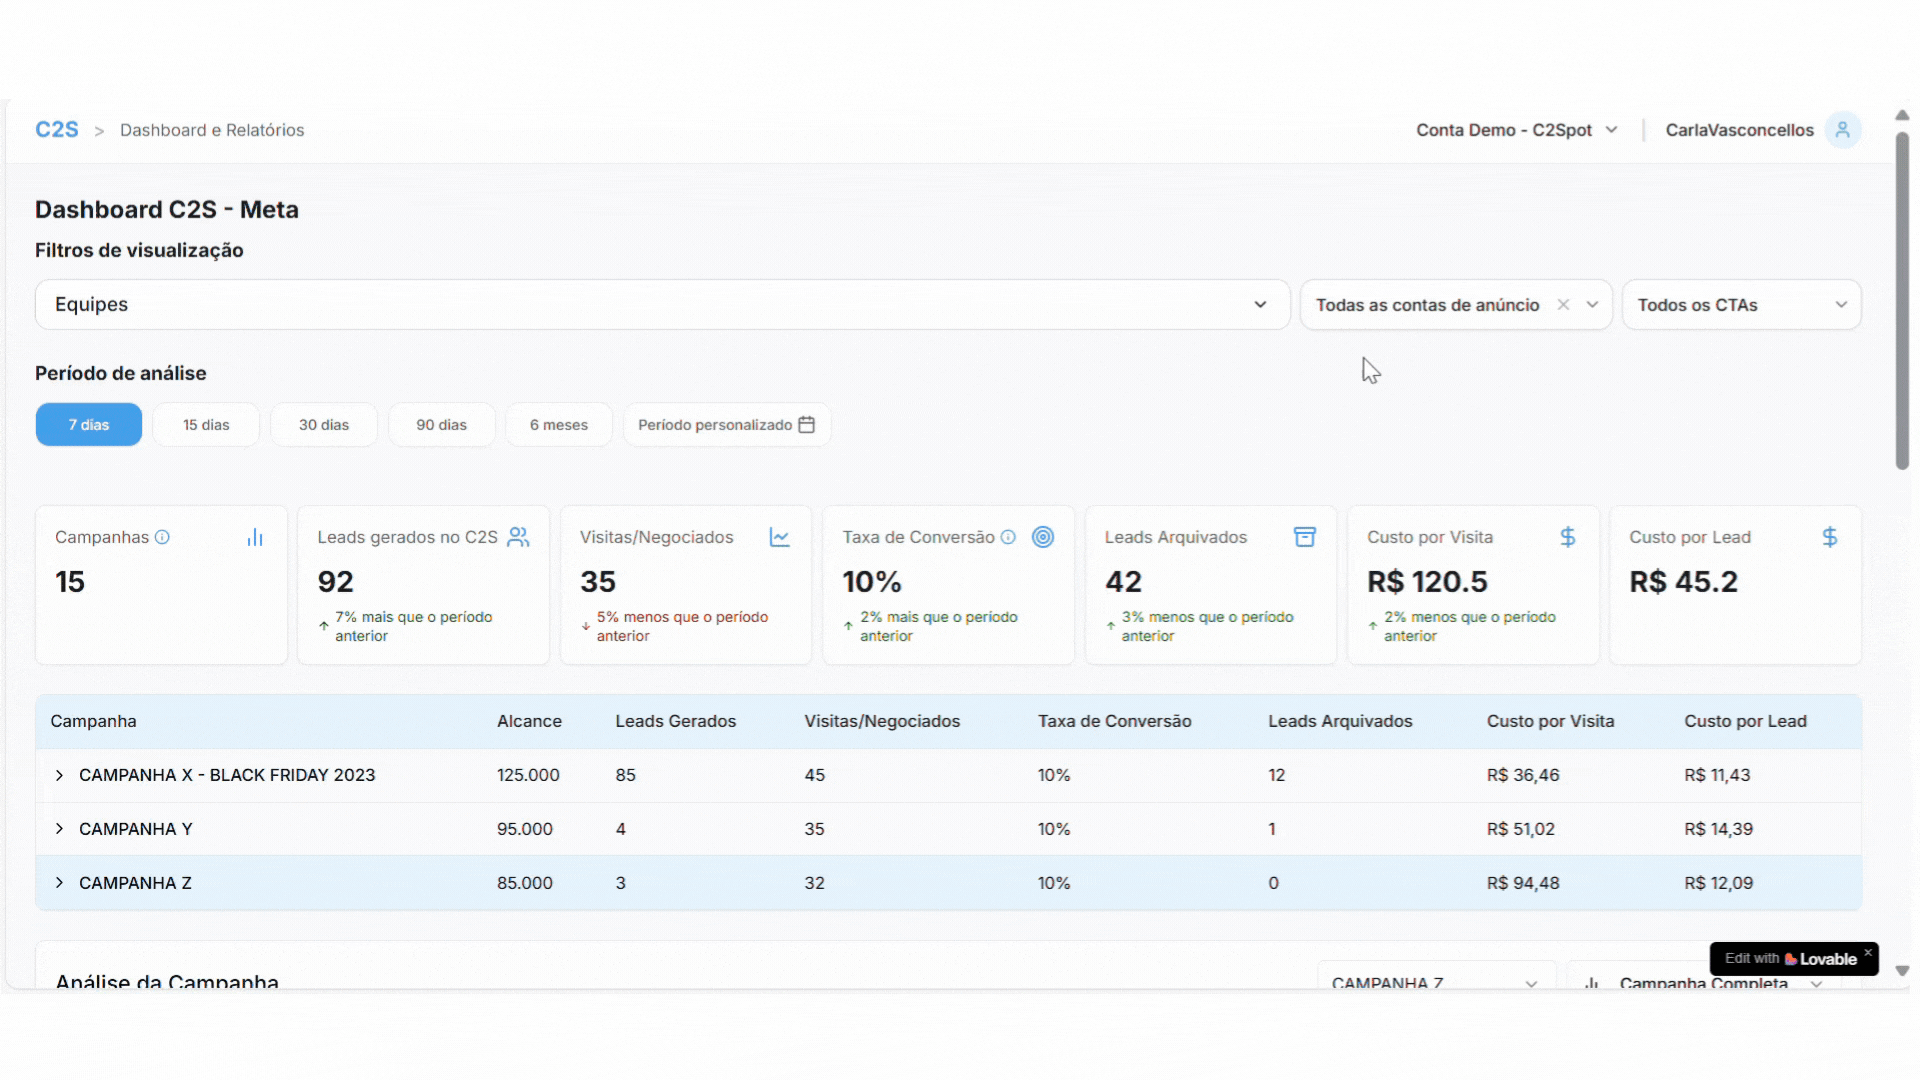Select the 30 dias period
Image resolution: width=1920 pixels, height=1080 pixels.
coord(324,425)
